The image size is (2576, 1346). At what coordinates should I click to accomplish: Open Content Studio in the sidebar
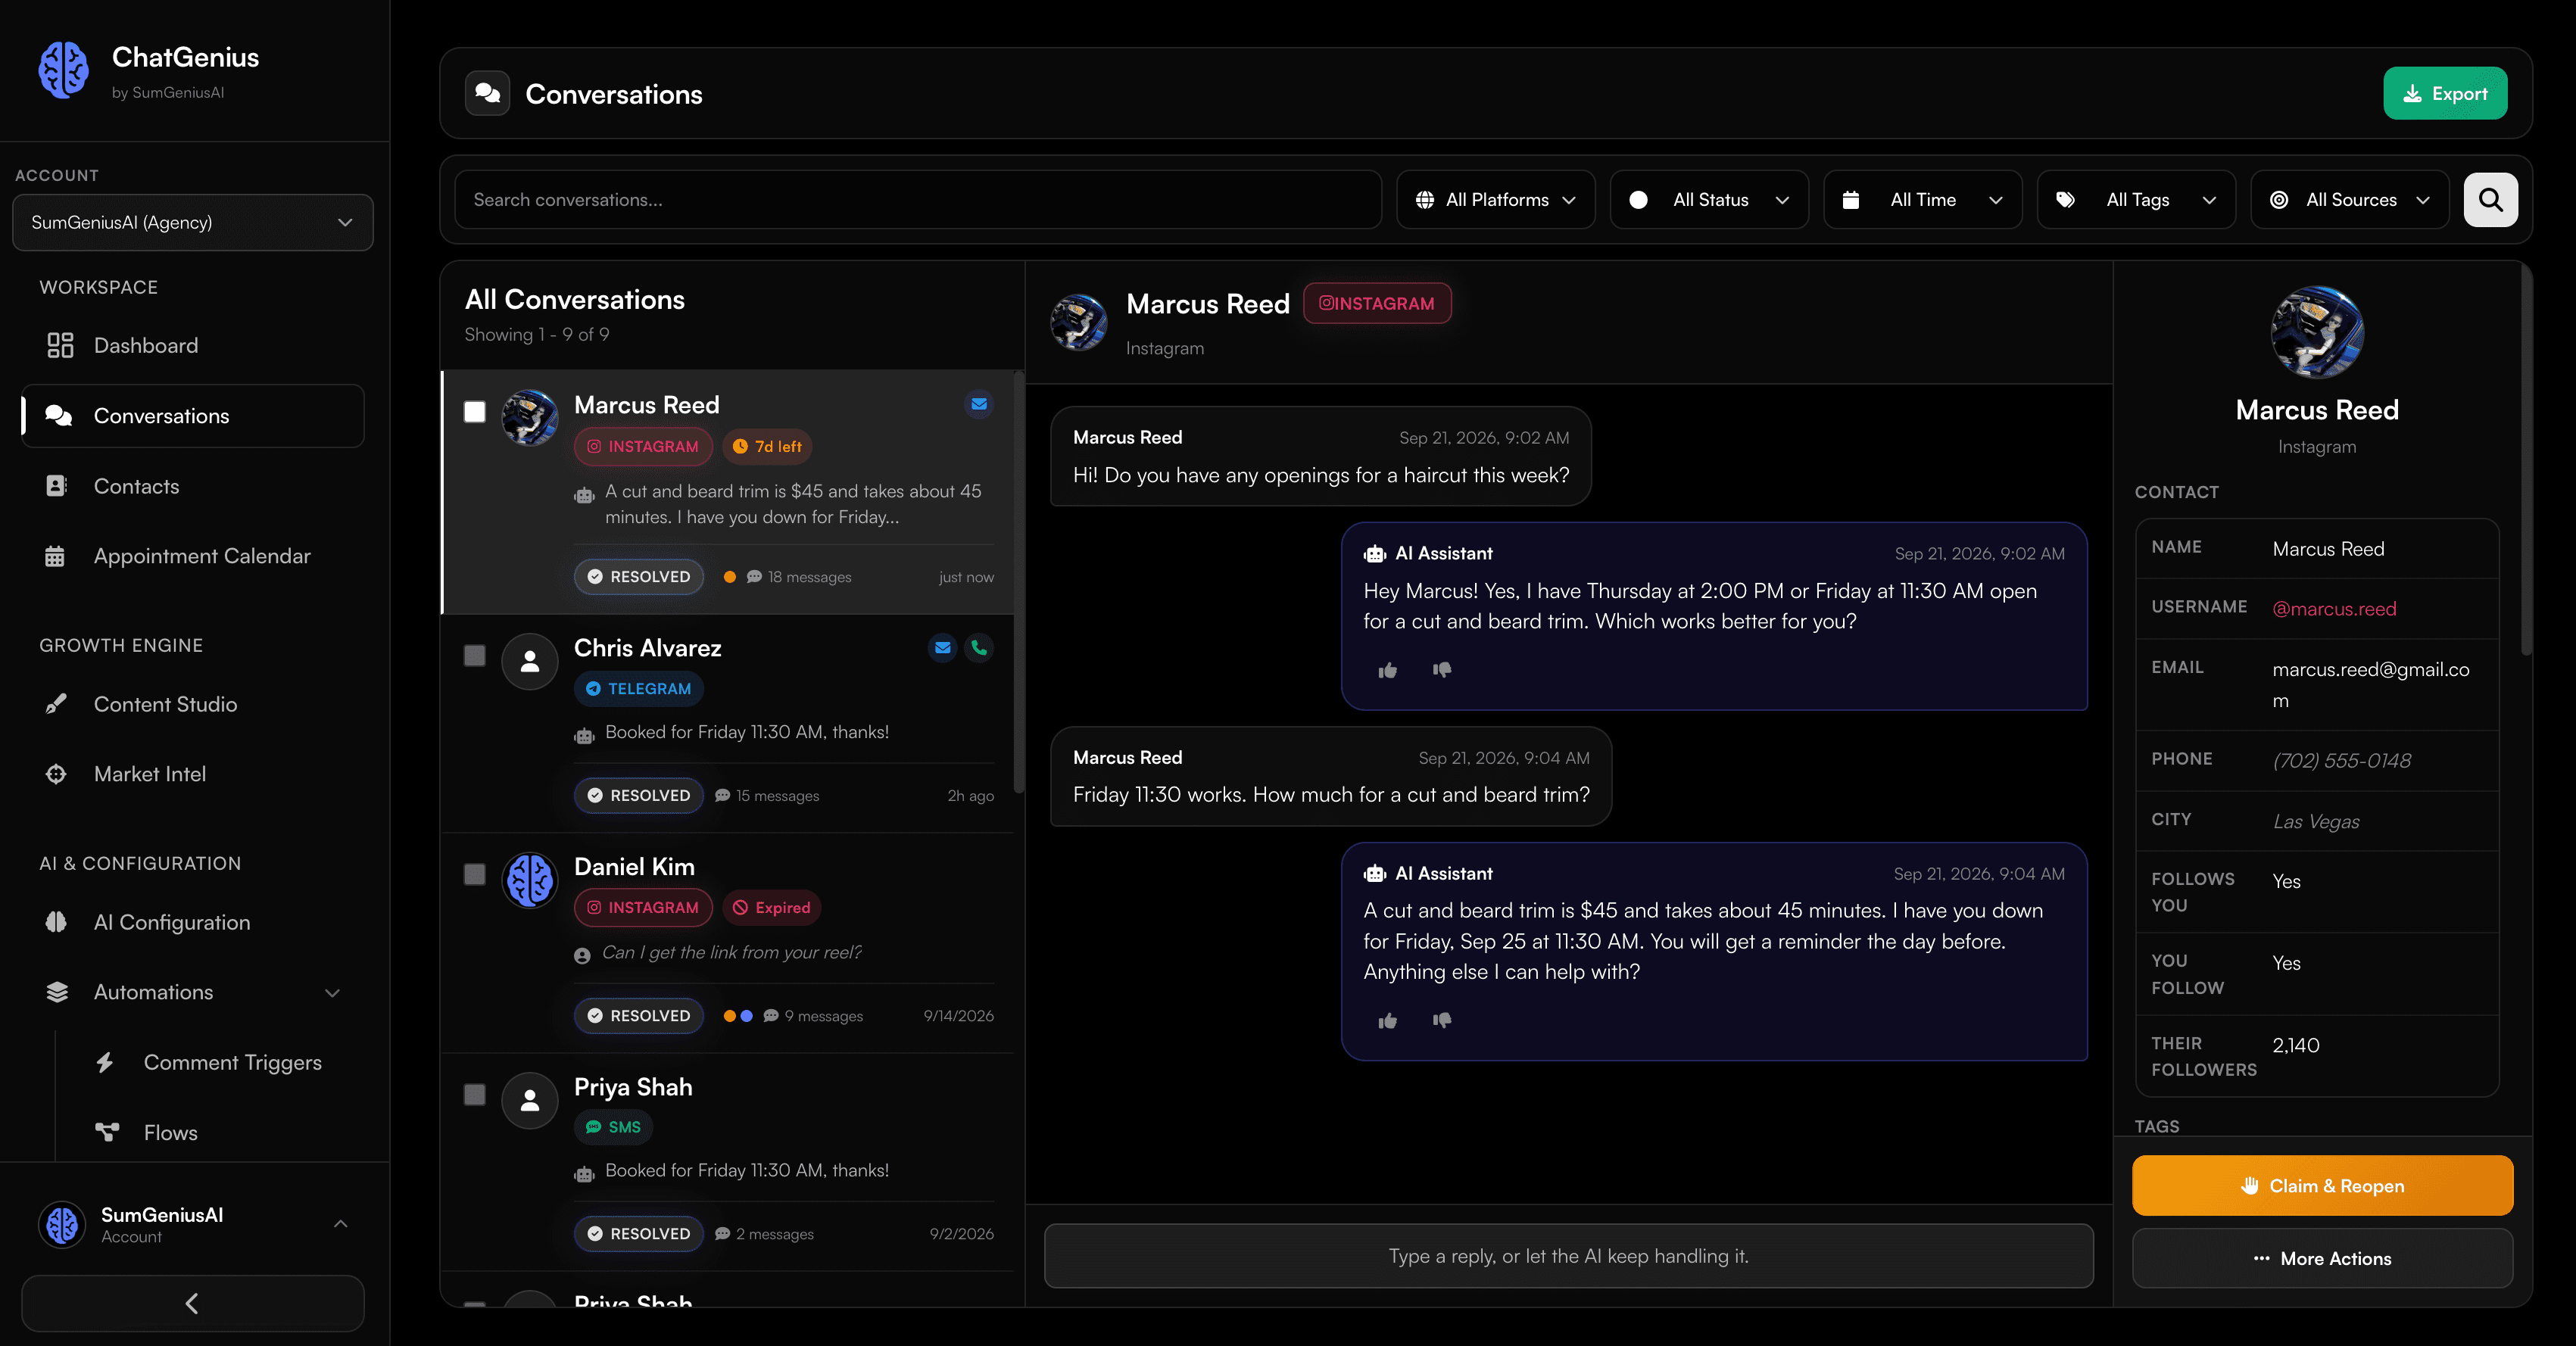[x=193, y=704]
